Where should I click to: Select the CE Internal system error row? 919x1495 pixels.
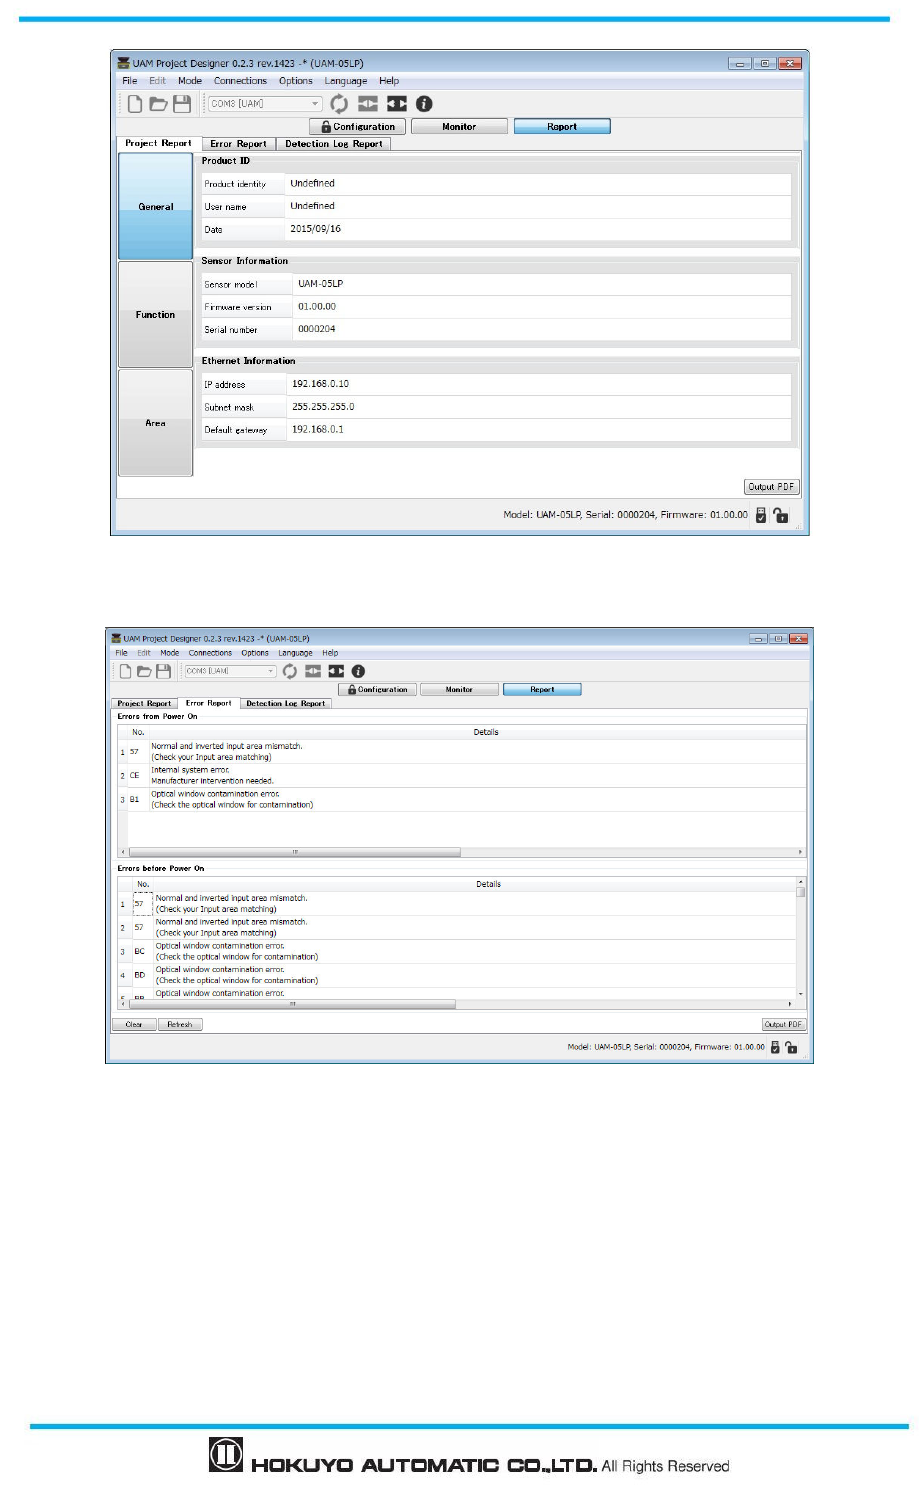pos(461,776)
